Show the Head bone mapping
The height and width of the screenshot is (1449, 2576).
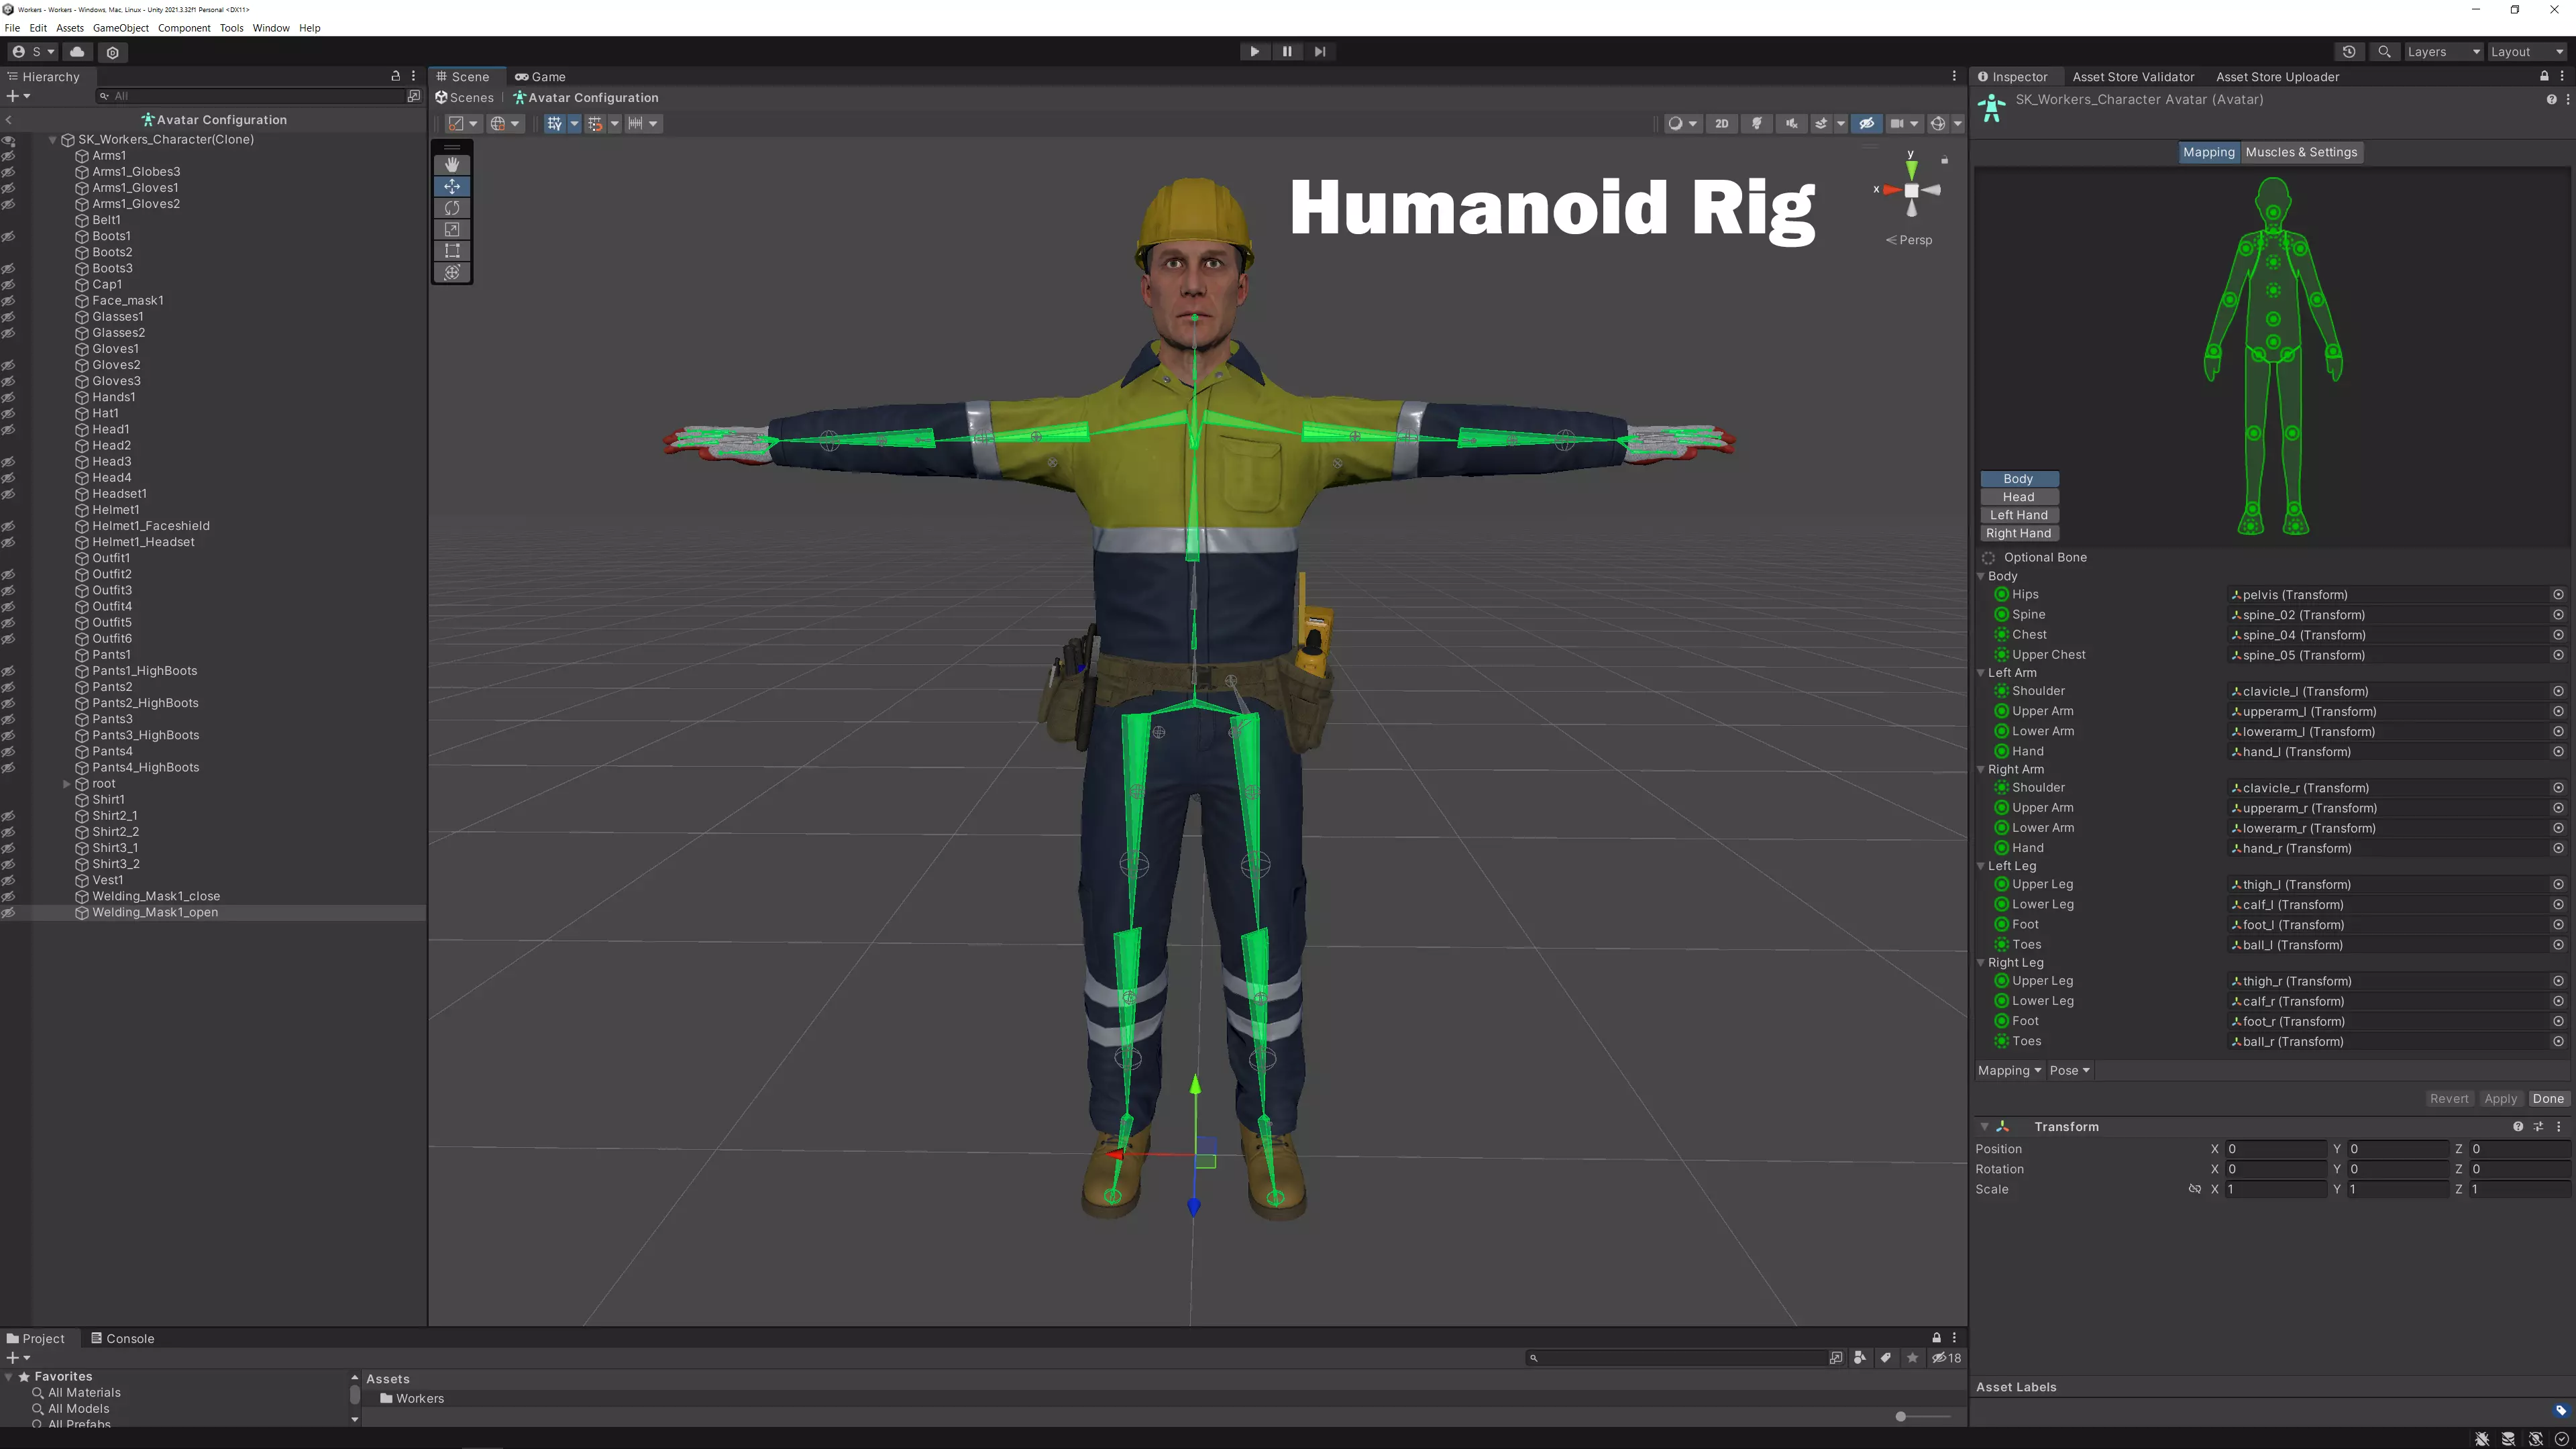coord(2018,498)
